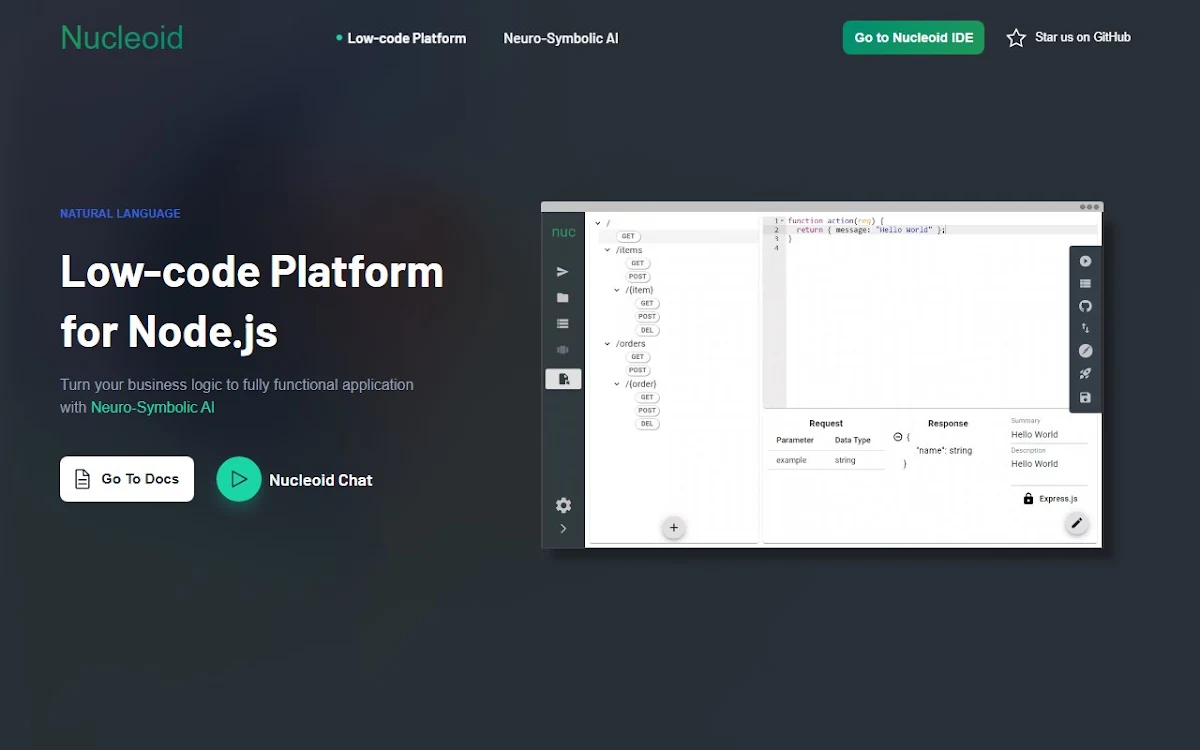Image resolution: width=1200 pixels, height=750 pixels.
Task: Click the Express.js label
Action: 1058,499
